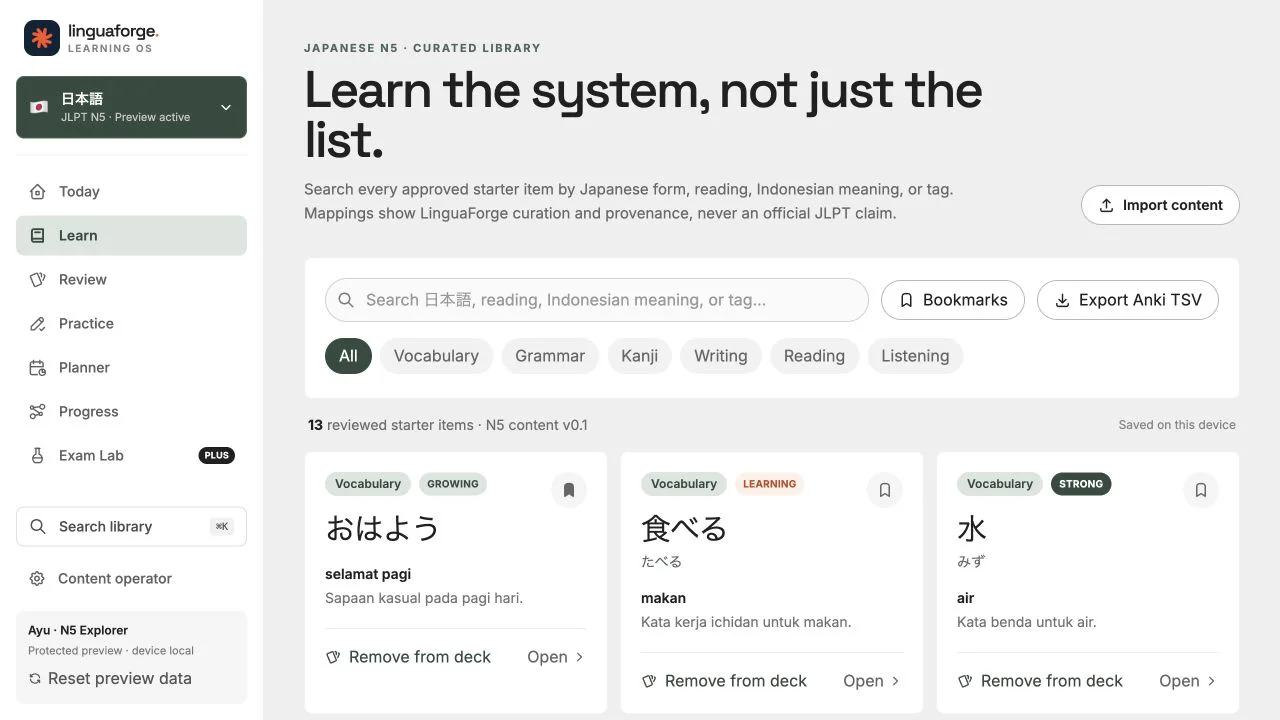Remove the bookmark from the おはよう card
Viewport: 1280px width, 720px height.
(x=569, y=490)
